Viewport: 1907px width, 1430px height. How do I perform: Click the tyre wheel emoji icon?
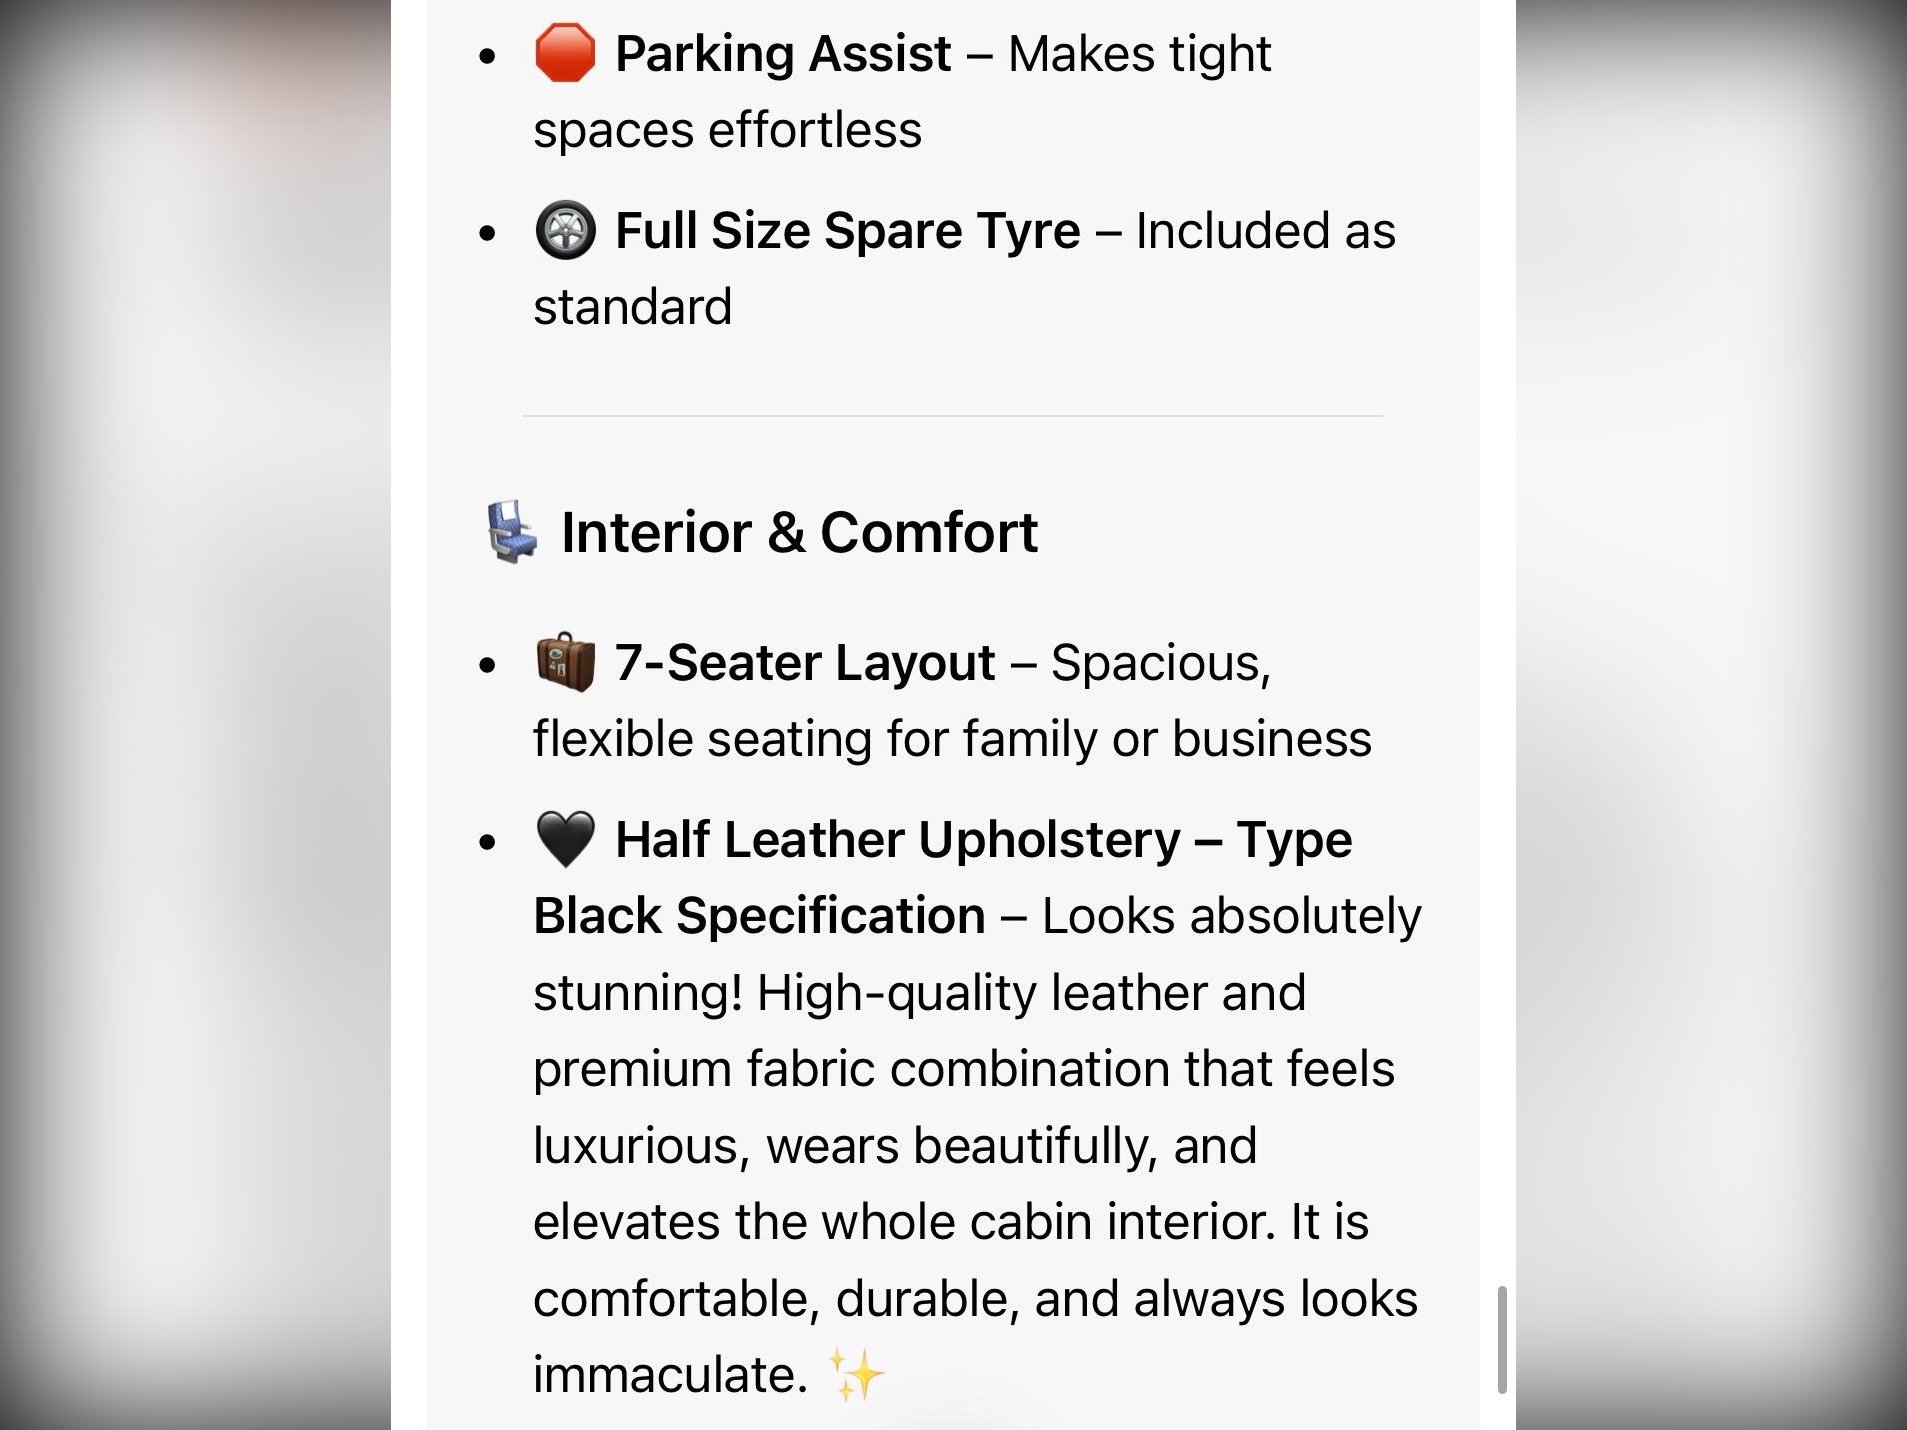pyautogui.click(x=565, y=230)
